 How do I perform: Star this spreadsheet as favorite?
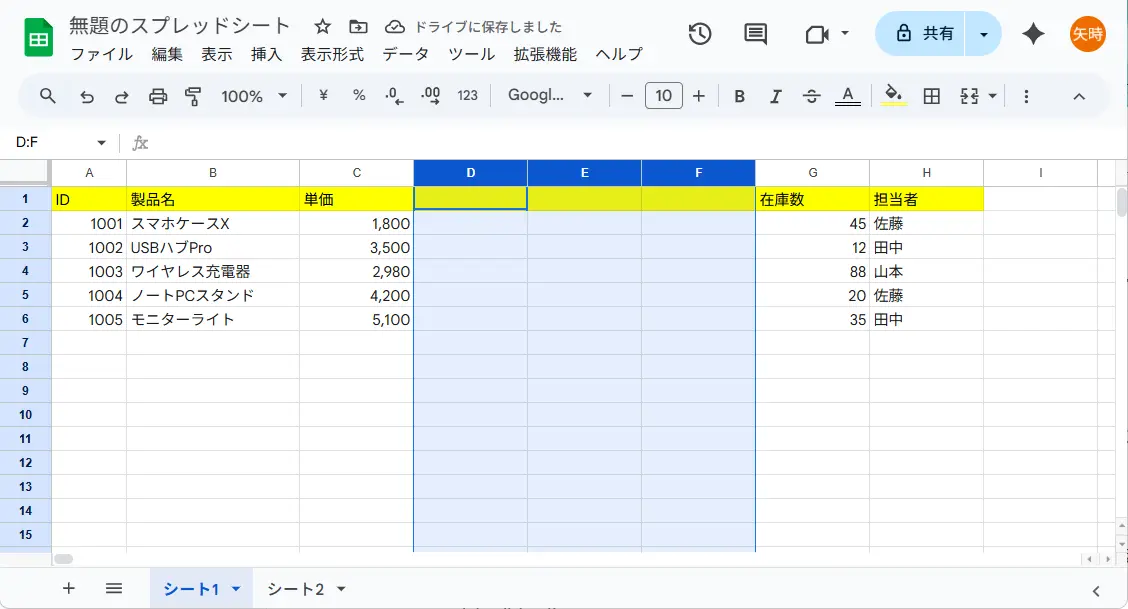tap(322, 27)
